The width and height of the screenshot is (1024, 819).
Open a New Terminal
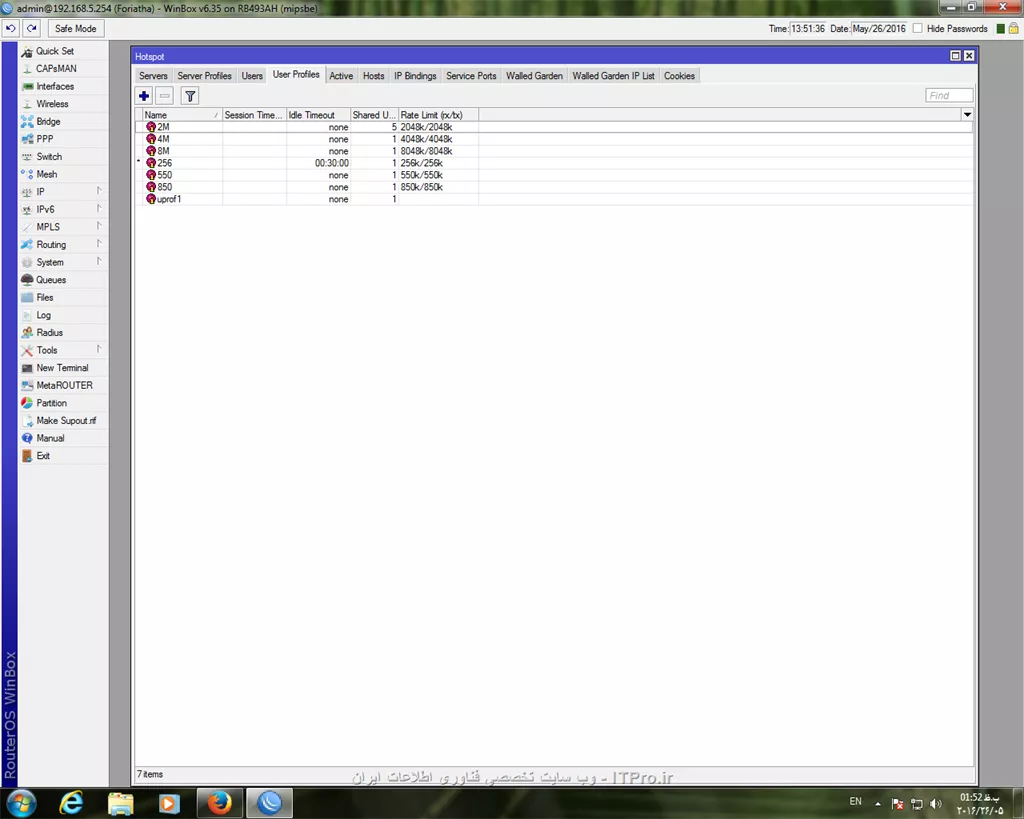62,368
